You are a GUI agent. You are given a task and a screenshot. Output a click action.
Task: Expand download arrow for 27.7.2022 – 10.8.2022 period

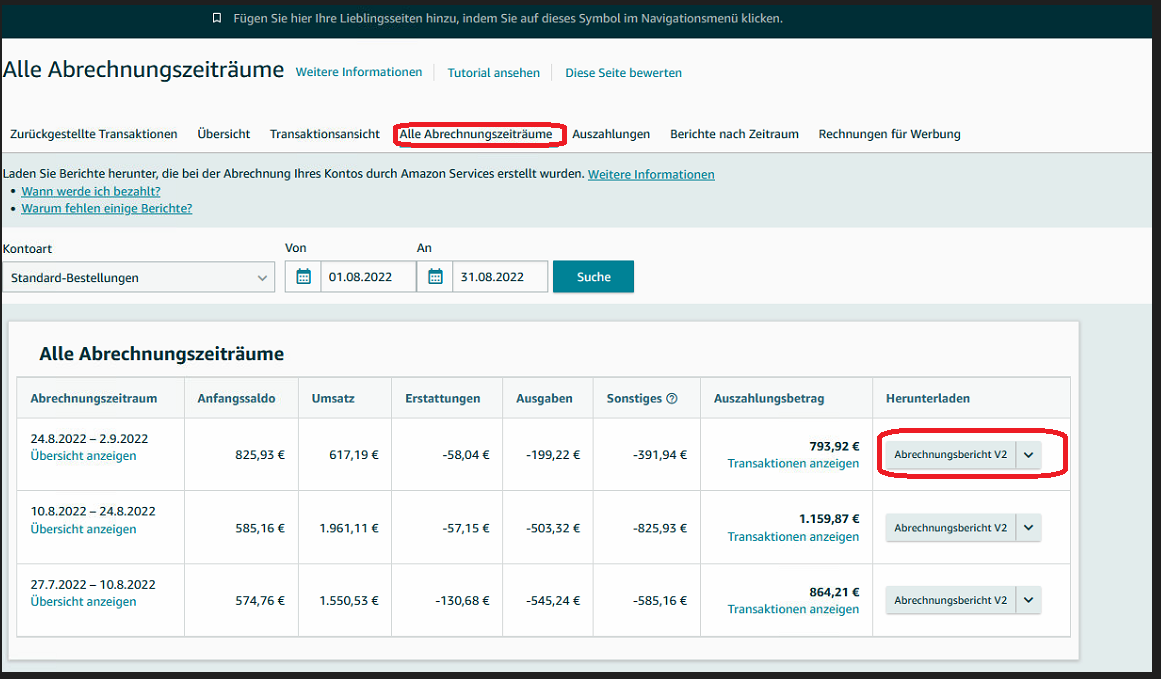click(x=1029, y=601)
